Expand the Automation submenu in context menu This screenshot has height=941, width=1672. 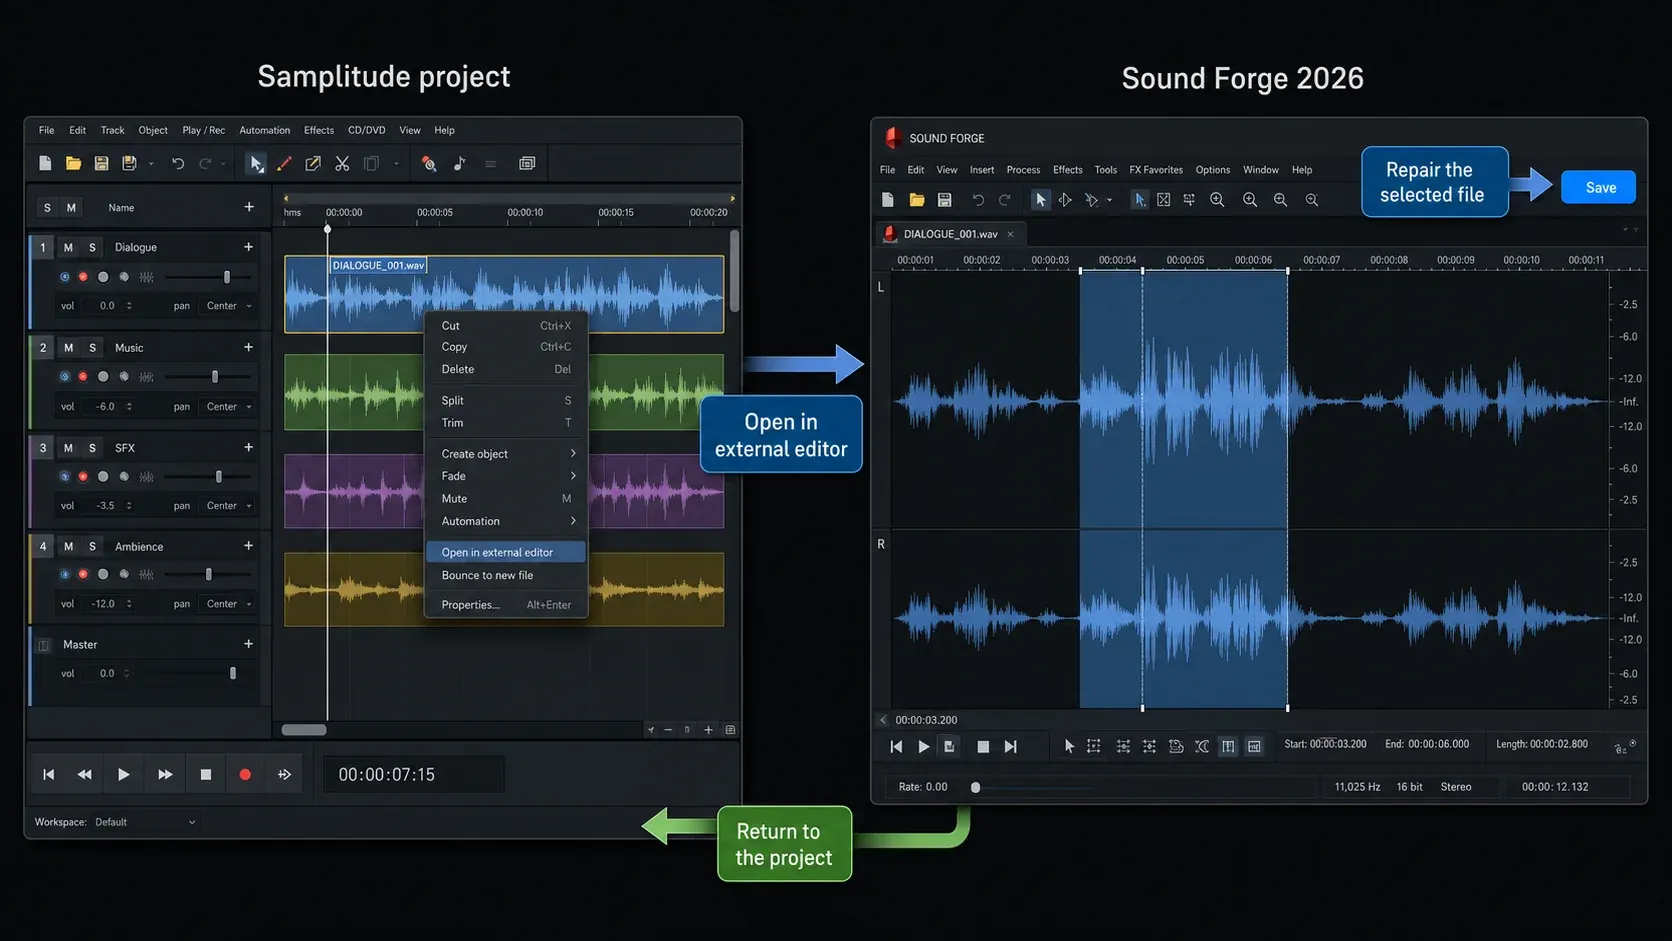506,521
